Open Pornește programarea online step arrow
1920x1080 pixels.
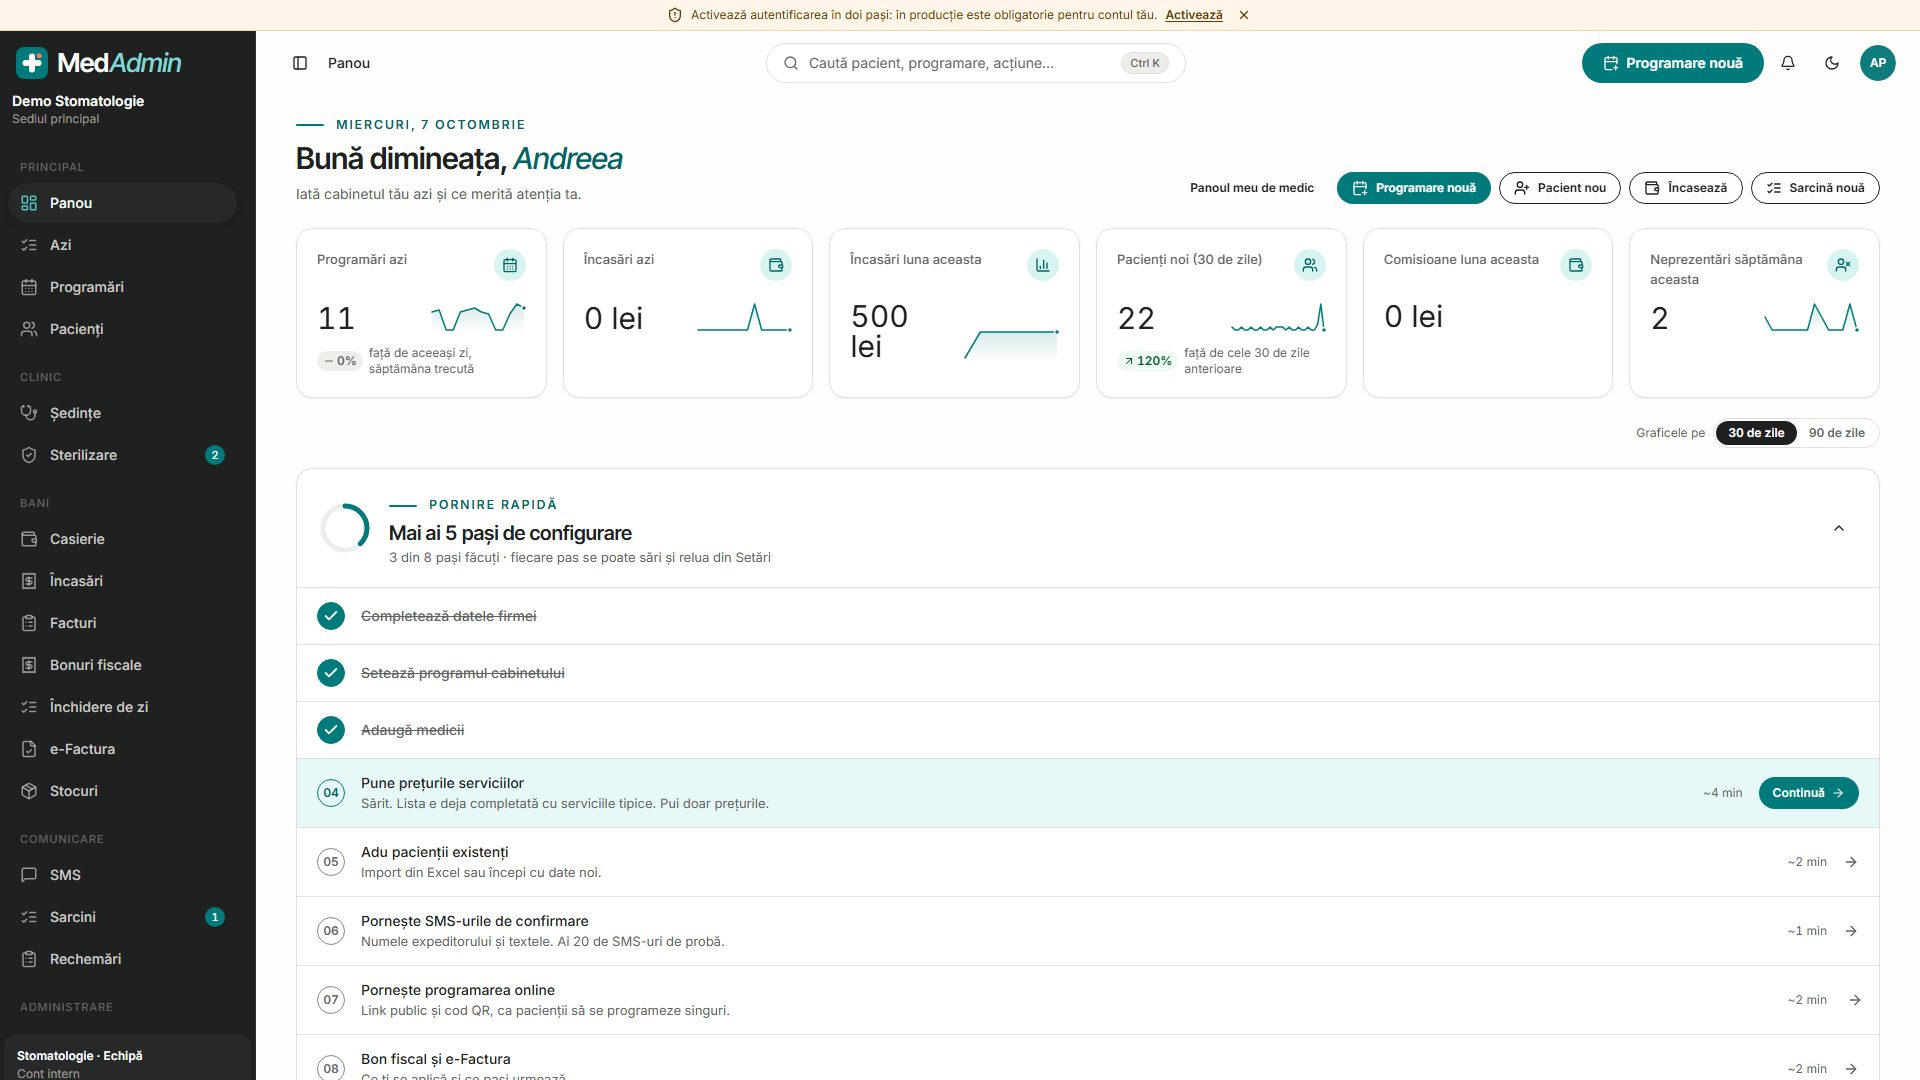click(1855, 1000)
